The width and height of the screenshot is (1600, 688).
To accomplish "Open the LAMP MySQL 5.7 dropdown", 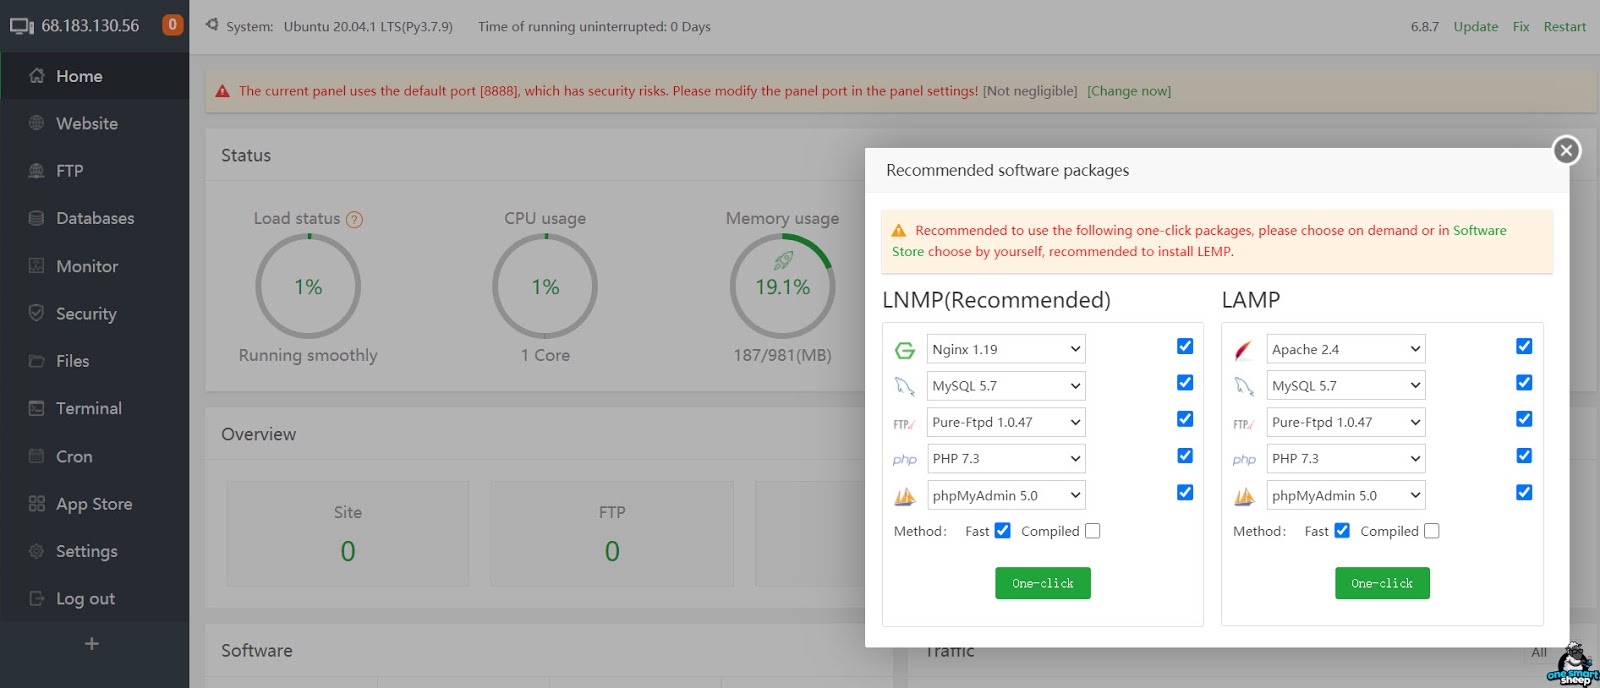I will 1346,386.
